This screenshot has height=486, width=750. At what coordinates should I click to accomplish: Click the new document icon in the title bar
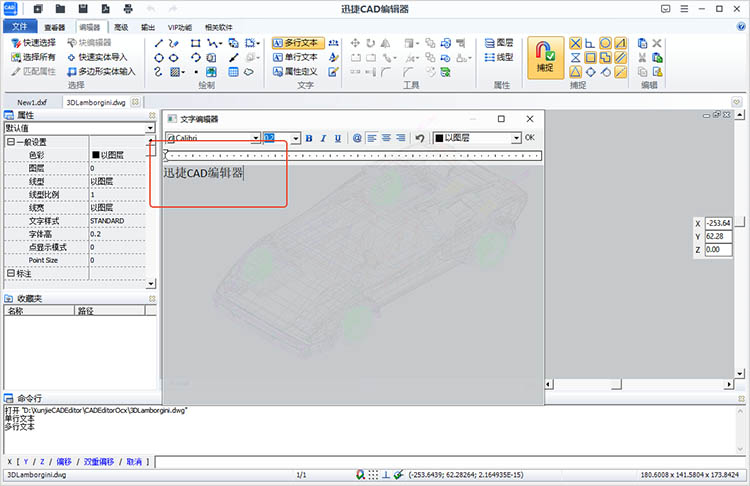pyautogui.click(x=38, y=9)
